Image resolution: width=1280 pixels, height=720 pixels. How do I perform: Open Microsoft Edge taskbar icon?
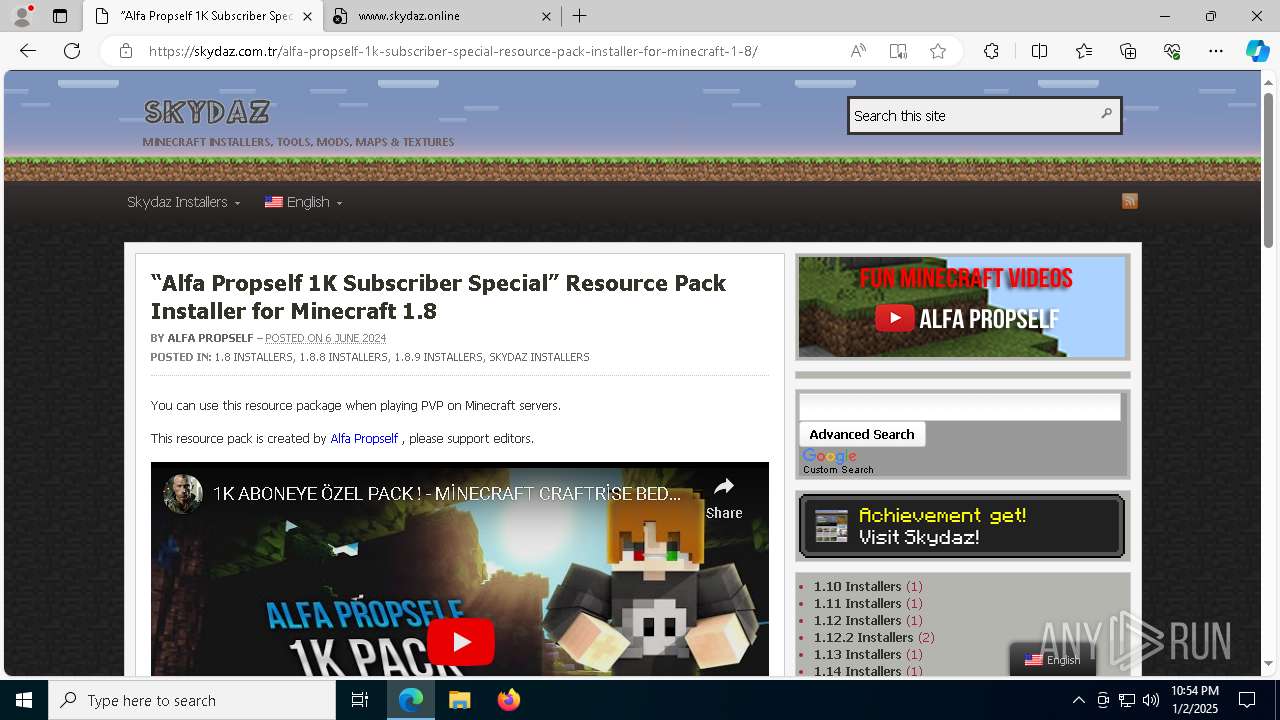pos(411,700)
